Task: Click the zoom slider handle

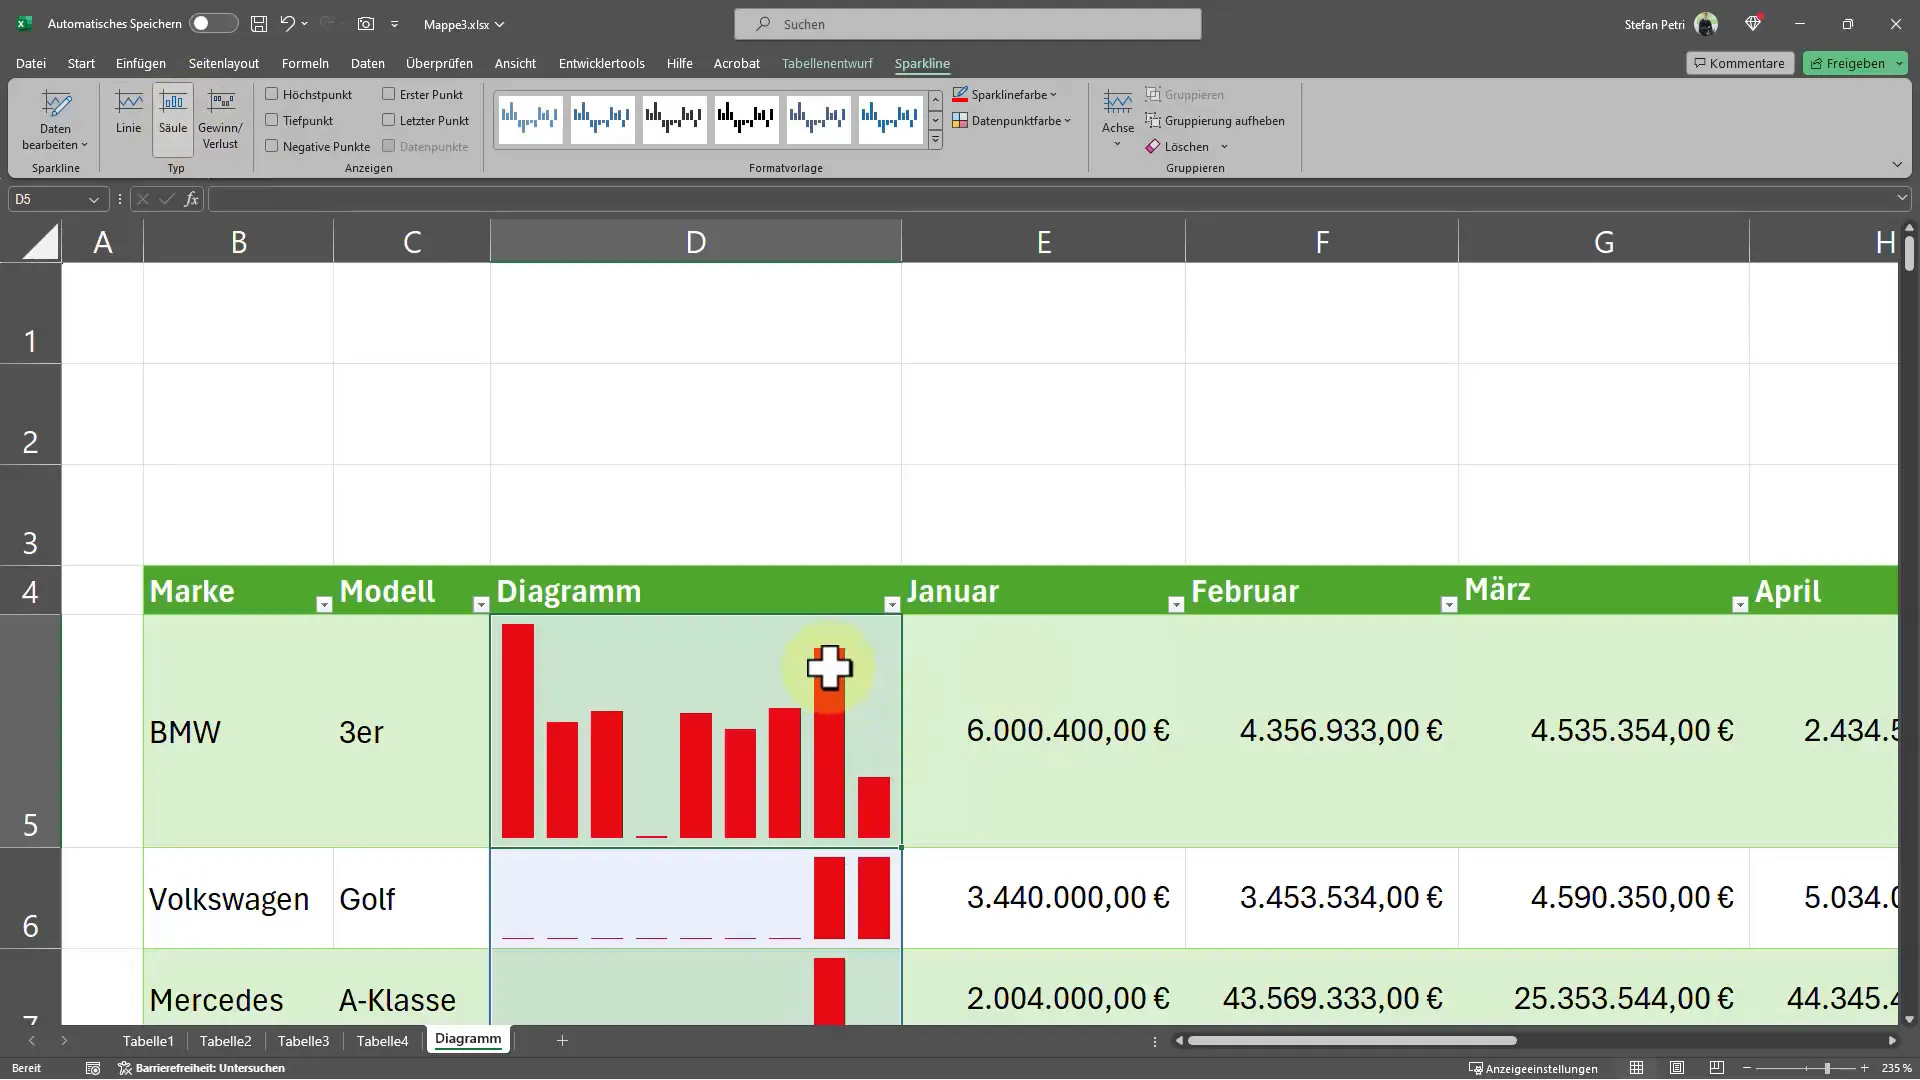Action: (x=1826, y=1068)
